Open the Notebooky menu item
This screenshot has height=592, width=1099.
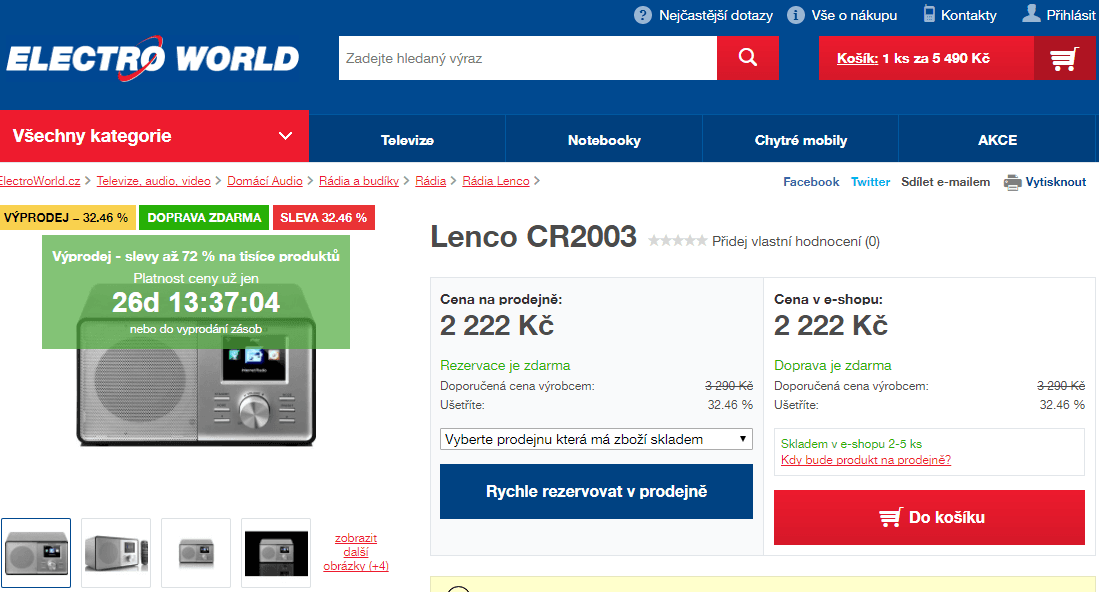click(604, 140)
